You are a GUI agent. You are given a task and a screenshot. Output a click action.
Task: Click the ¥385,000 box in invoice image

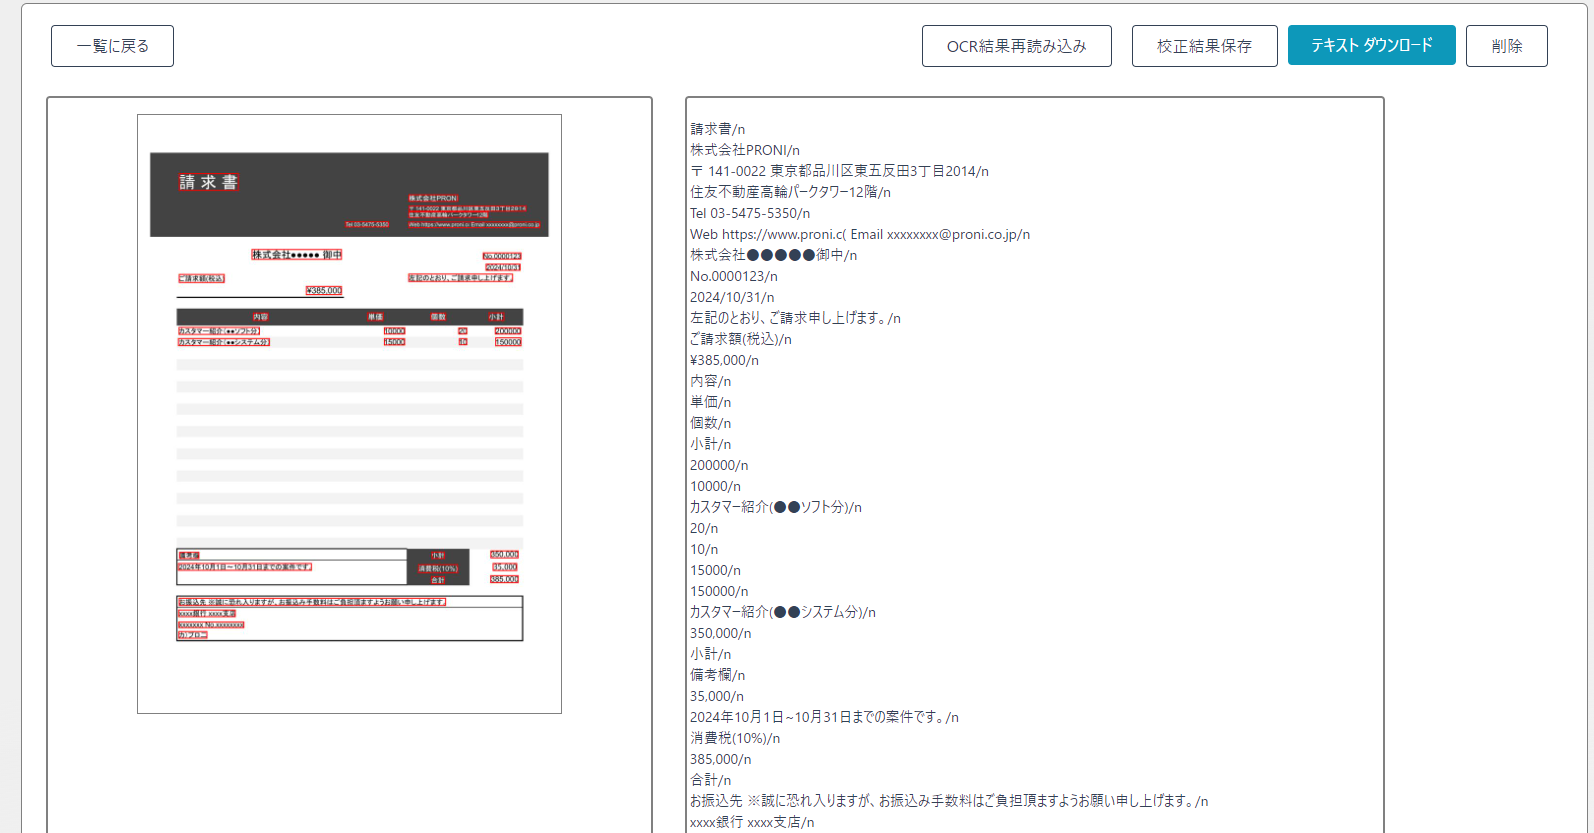click(324, 291)
